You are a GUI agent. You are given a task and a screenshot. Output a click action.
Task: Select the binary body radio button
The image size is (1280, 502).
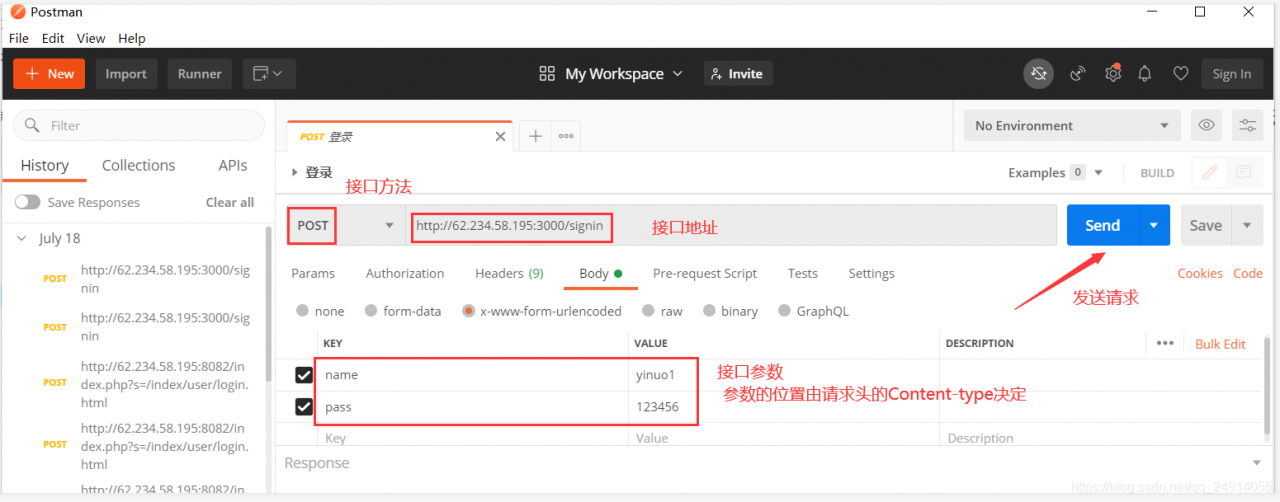(x=709, y=311)
